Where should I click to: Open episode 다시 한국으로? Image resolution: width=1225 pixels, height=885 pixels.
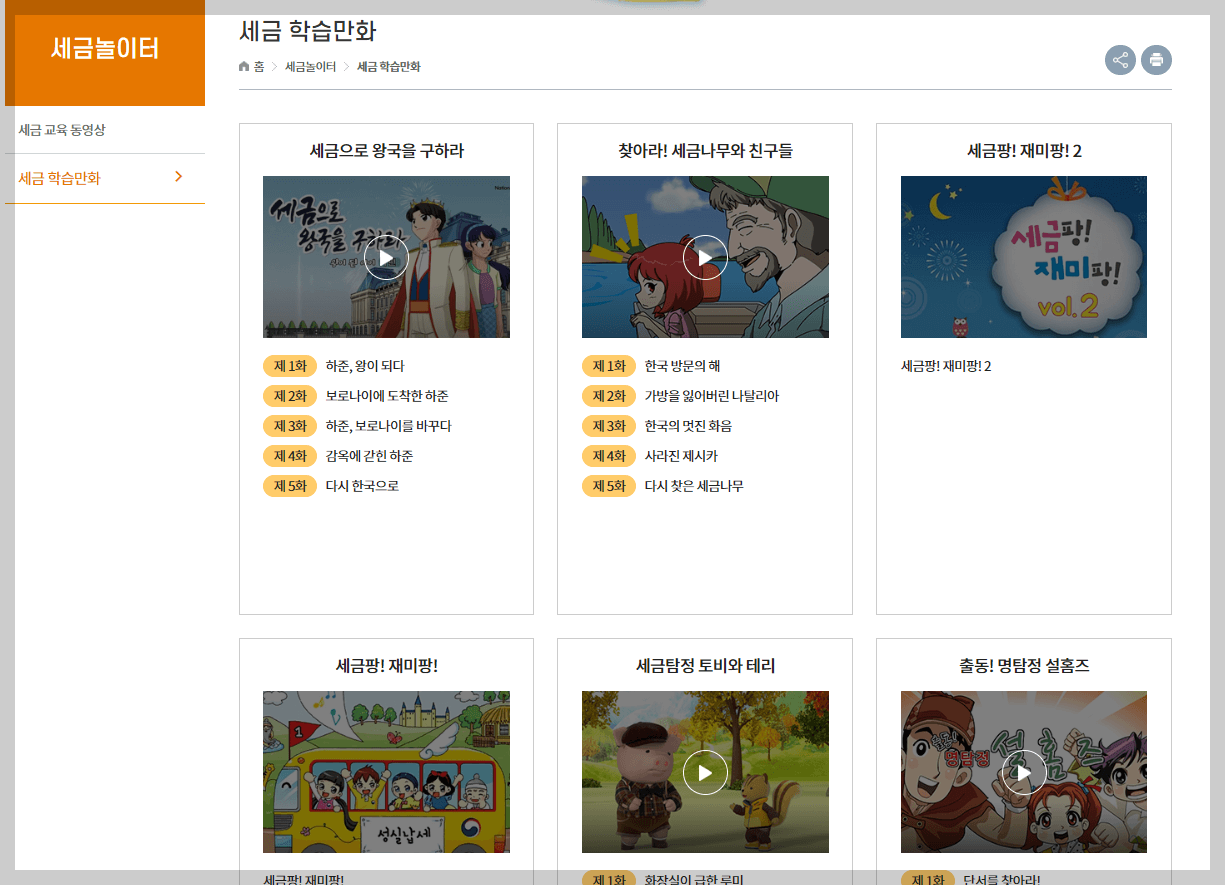point(362,486)
